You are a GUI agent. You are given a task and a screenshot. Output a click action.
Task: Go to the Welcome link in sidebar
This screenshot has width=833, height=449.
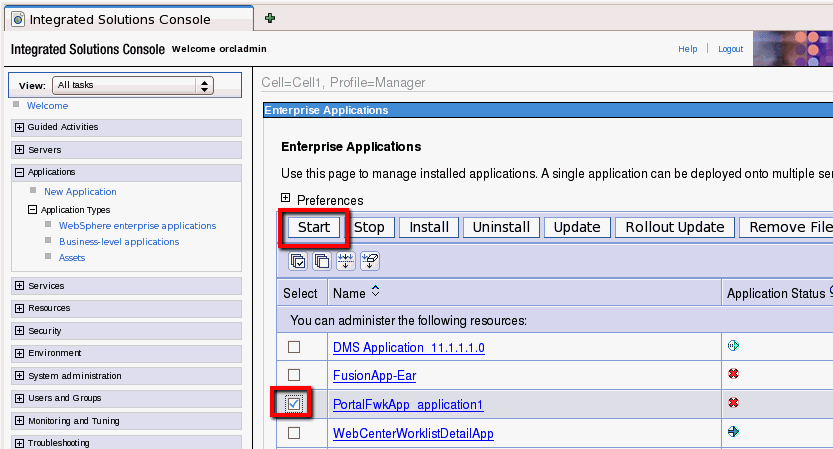tap(47, 106)
